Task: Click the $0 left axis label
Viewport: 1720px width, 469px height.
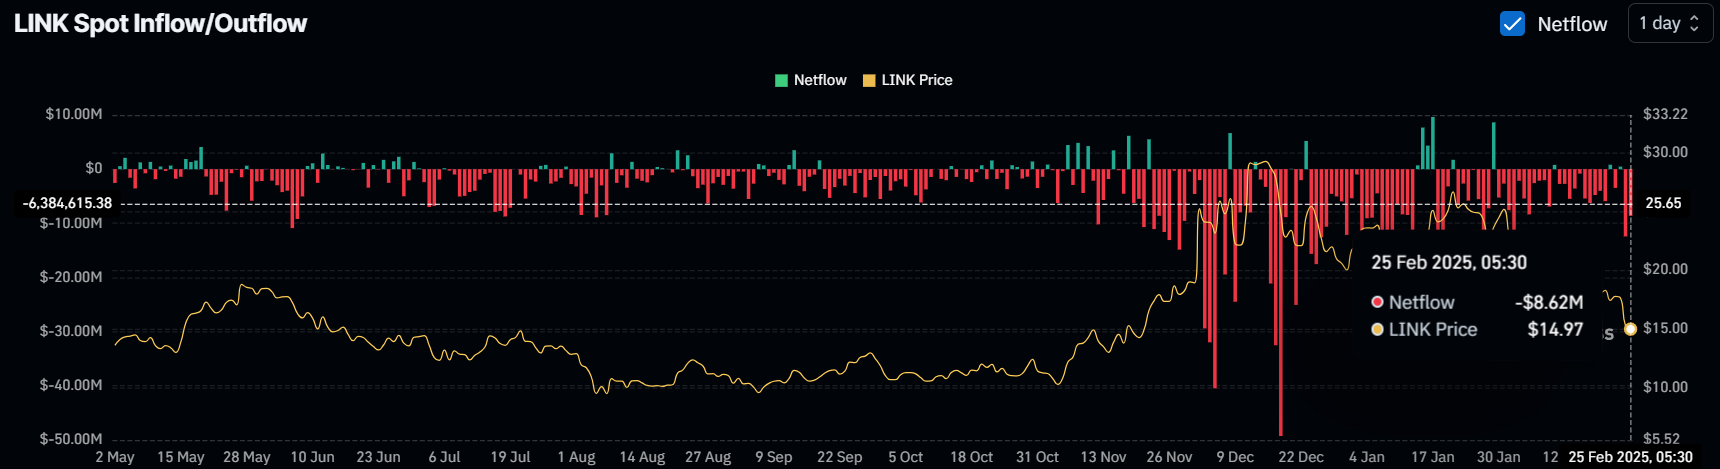Action: click(x=93, y=168)
